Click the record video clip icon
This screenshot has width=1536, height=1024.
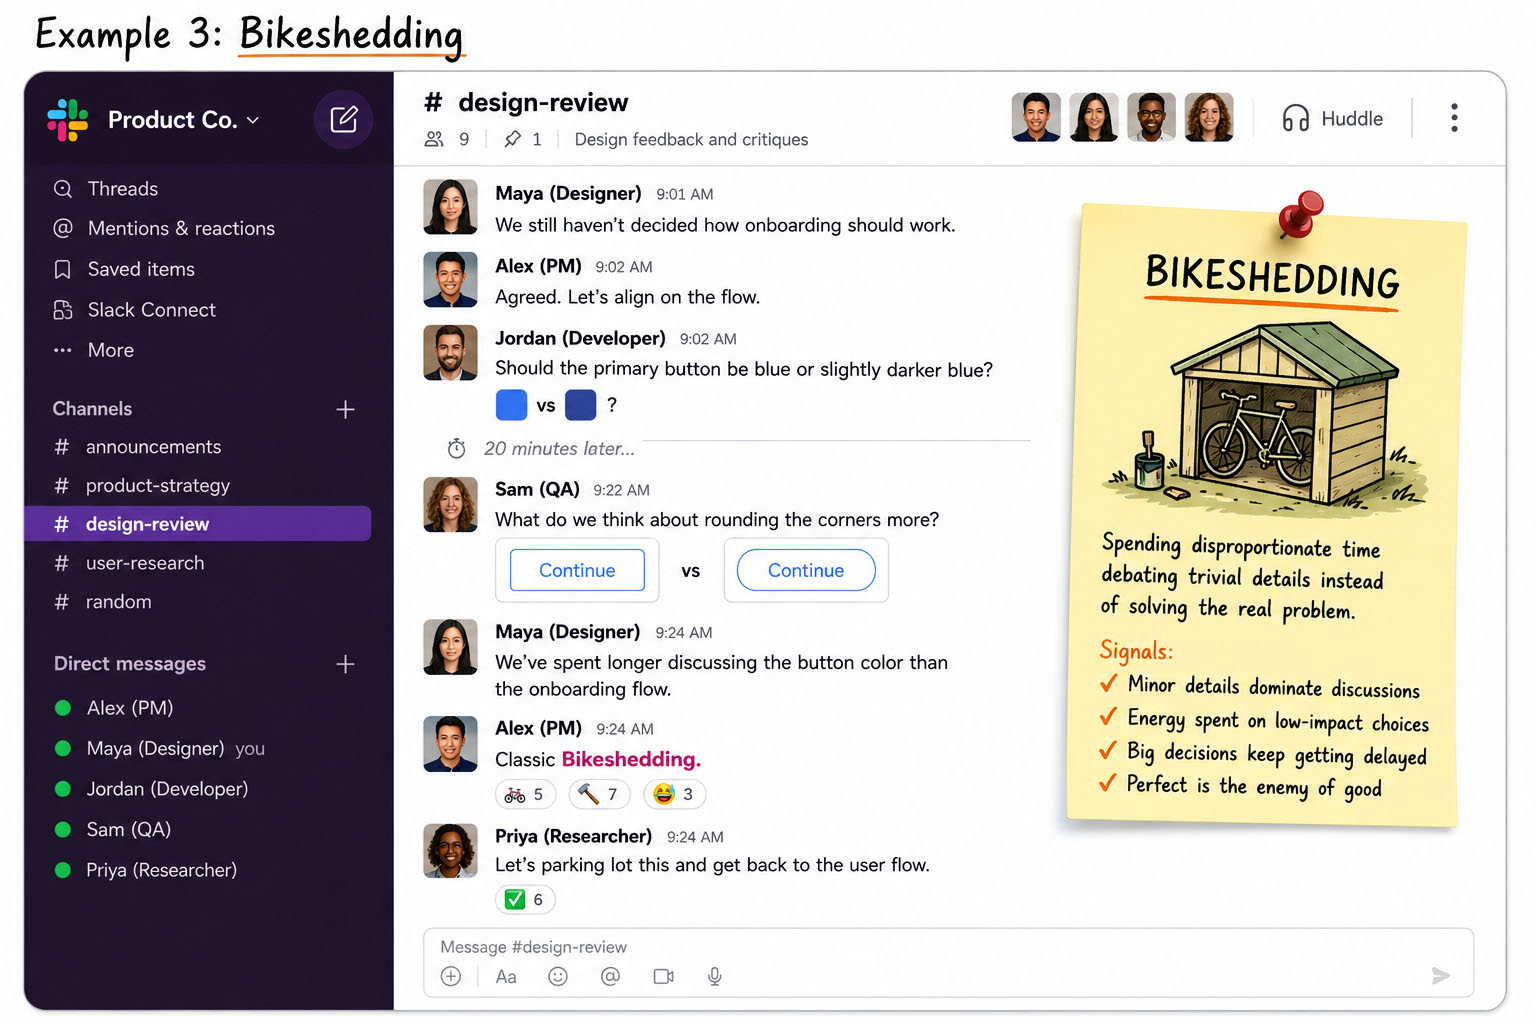[x=663, y=977]
